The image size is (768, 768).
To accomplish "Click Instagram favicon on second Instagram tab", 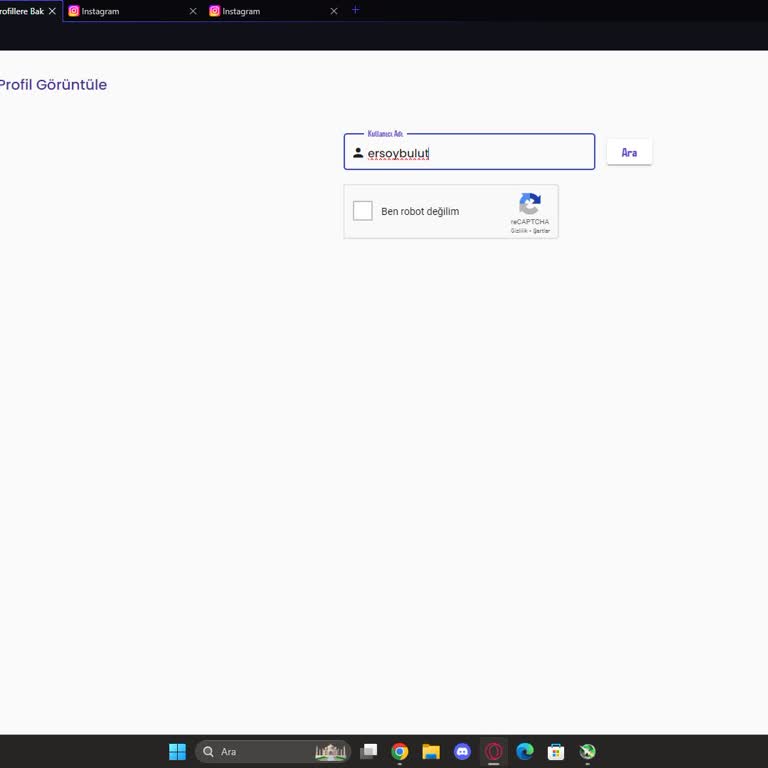I will coord(215,11).
